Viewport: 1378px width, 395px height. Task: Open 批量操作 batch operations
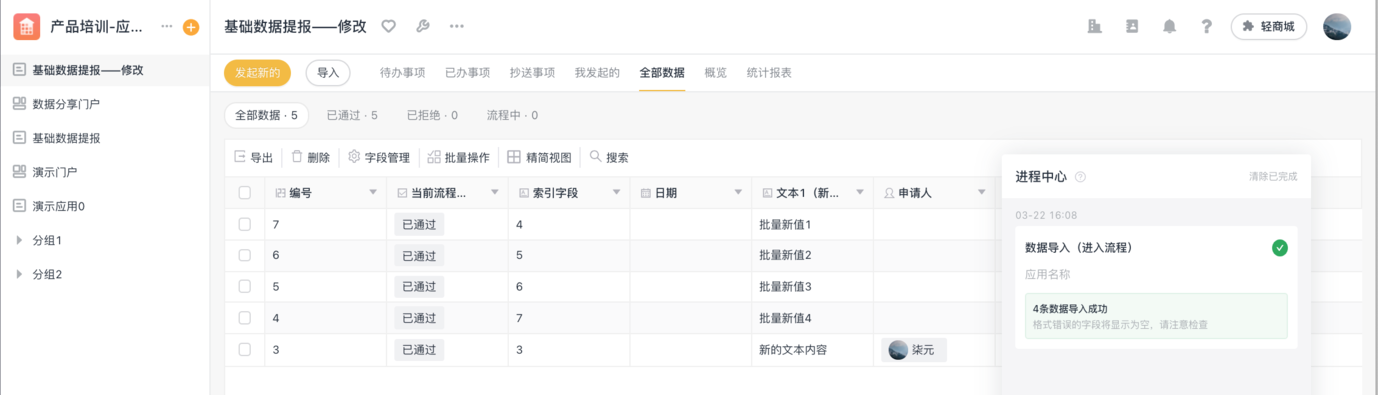(x=458, y=157)
